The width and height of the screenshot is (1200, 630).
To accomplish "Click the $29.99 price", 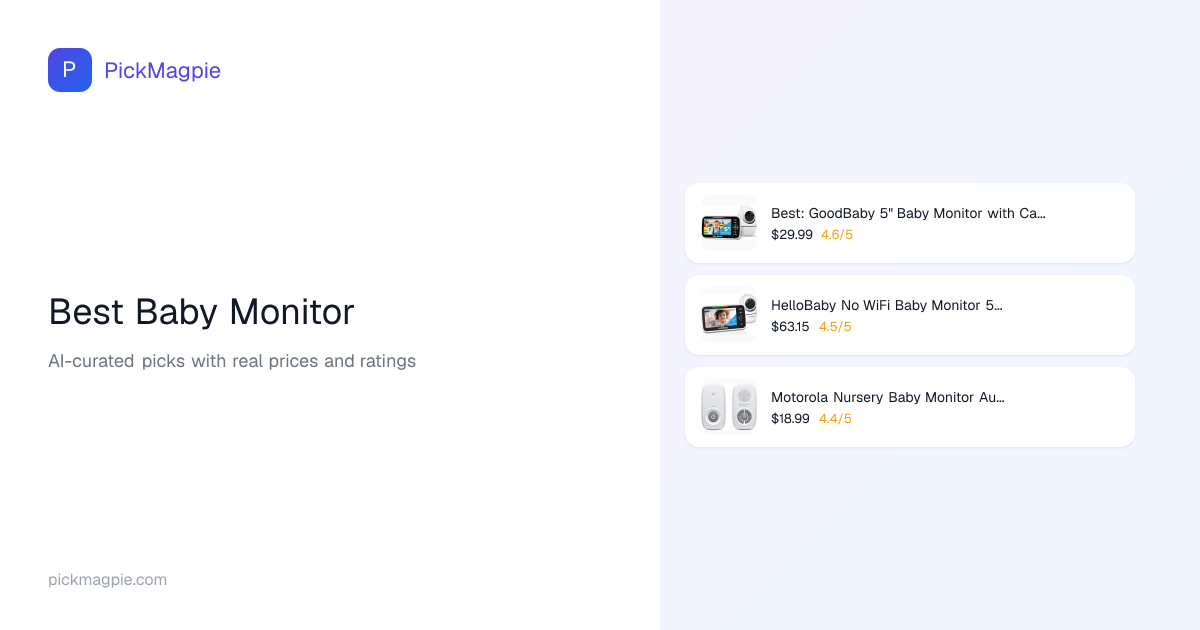I will click(x=792, y=235).
